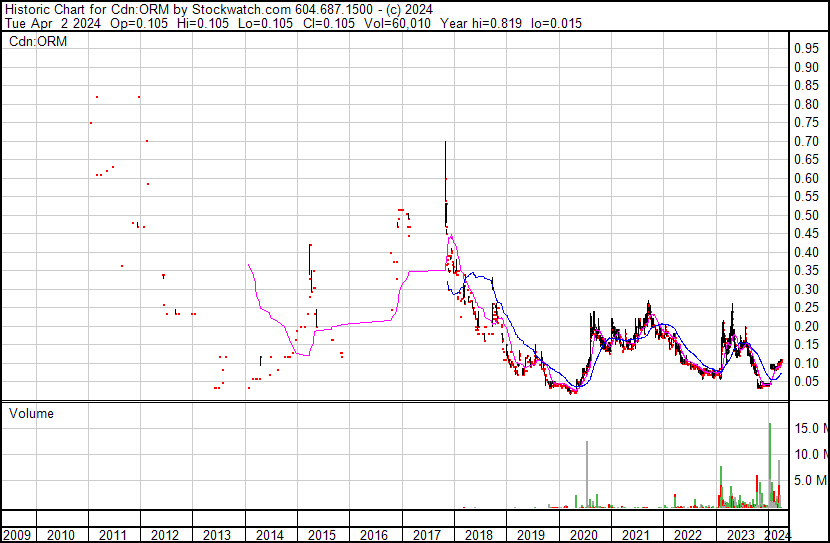830x543 pixels.
Task: Click the 2017 price spike candle reaching 0.70
Action: pos(446,185)
